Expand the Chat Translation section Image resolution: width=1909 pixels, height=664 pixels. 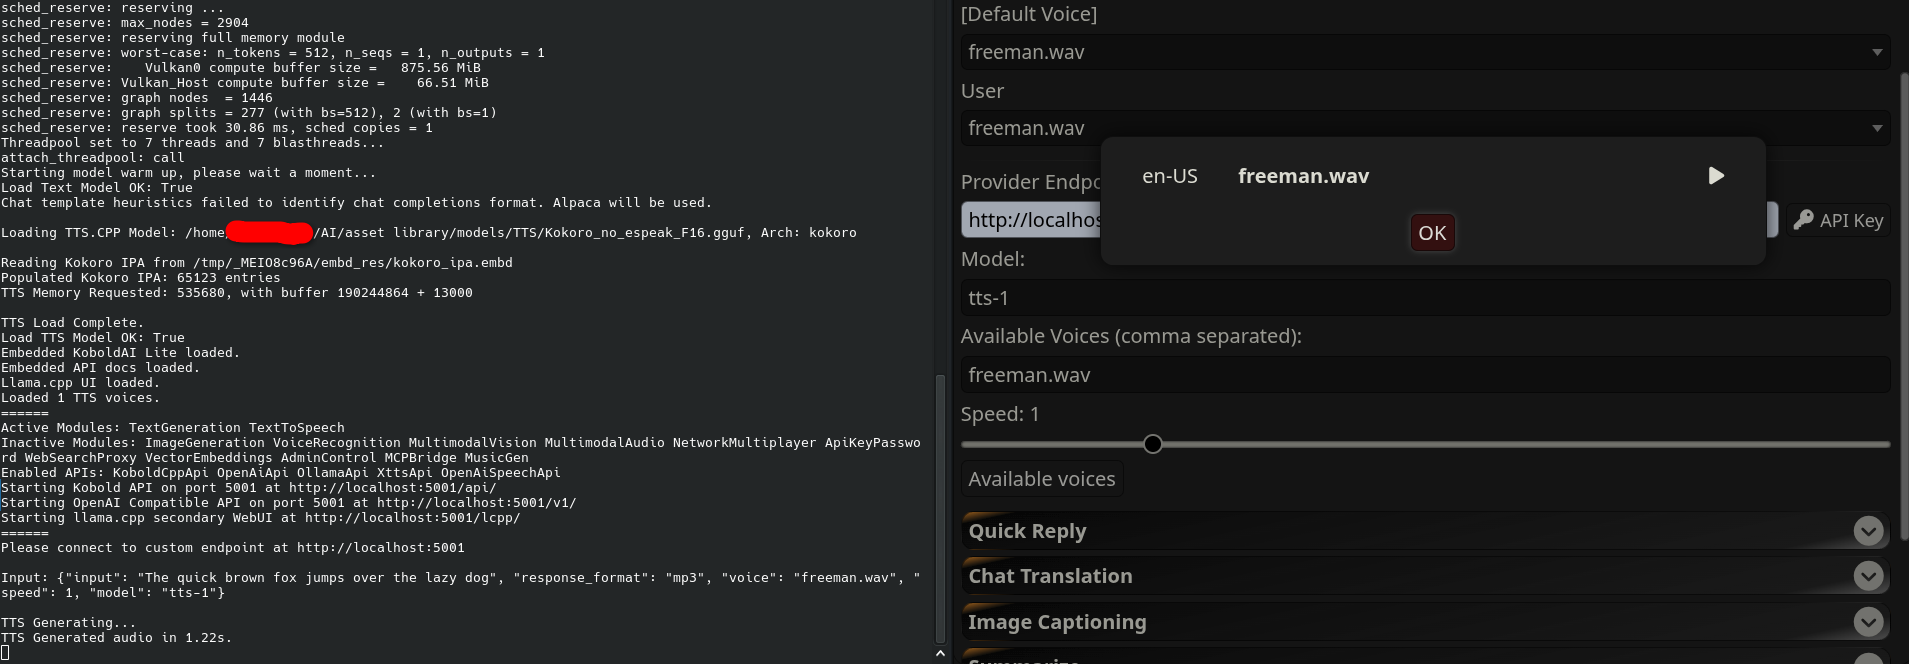pos(1425,576)
